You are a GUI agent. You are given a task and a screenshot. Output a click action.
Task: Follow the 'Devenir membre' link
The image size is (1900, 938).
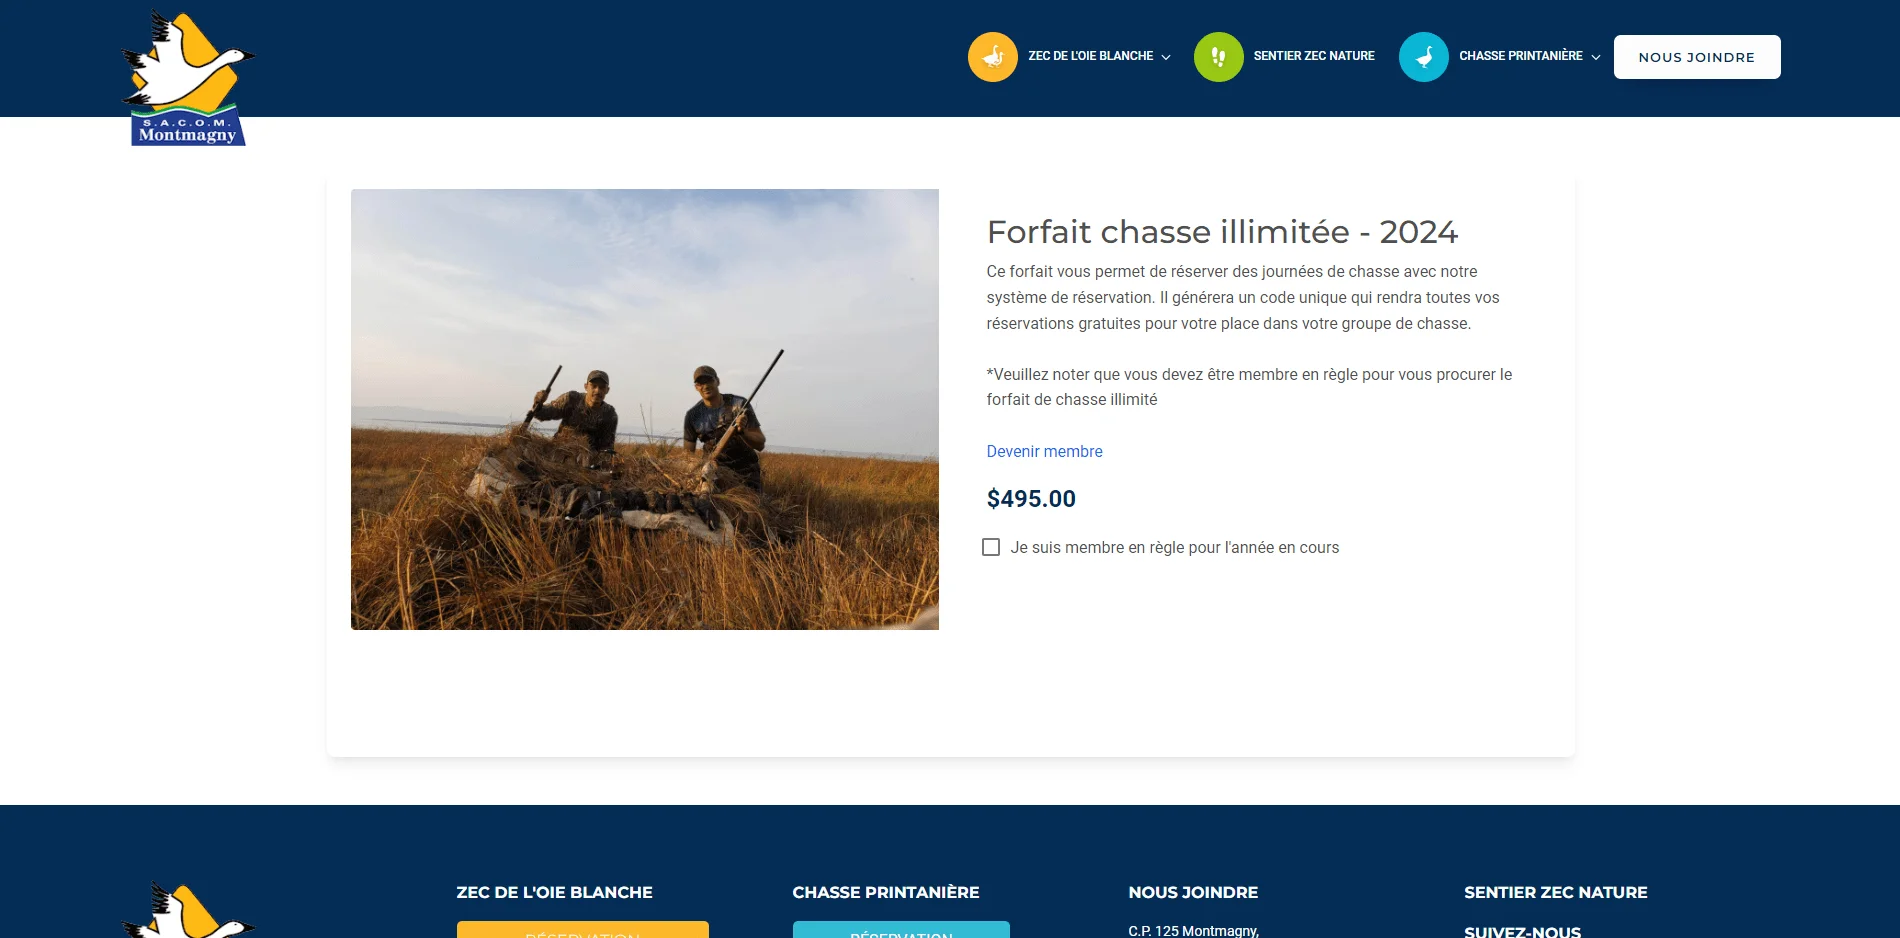pos(1044,451)
